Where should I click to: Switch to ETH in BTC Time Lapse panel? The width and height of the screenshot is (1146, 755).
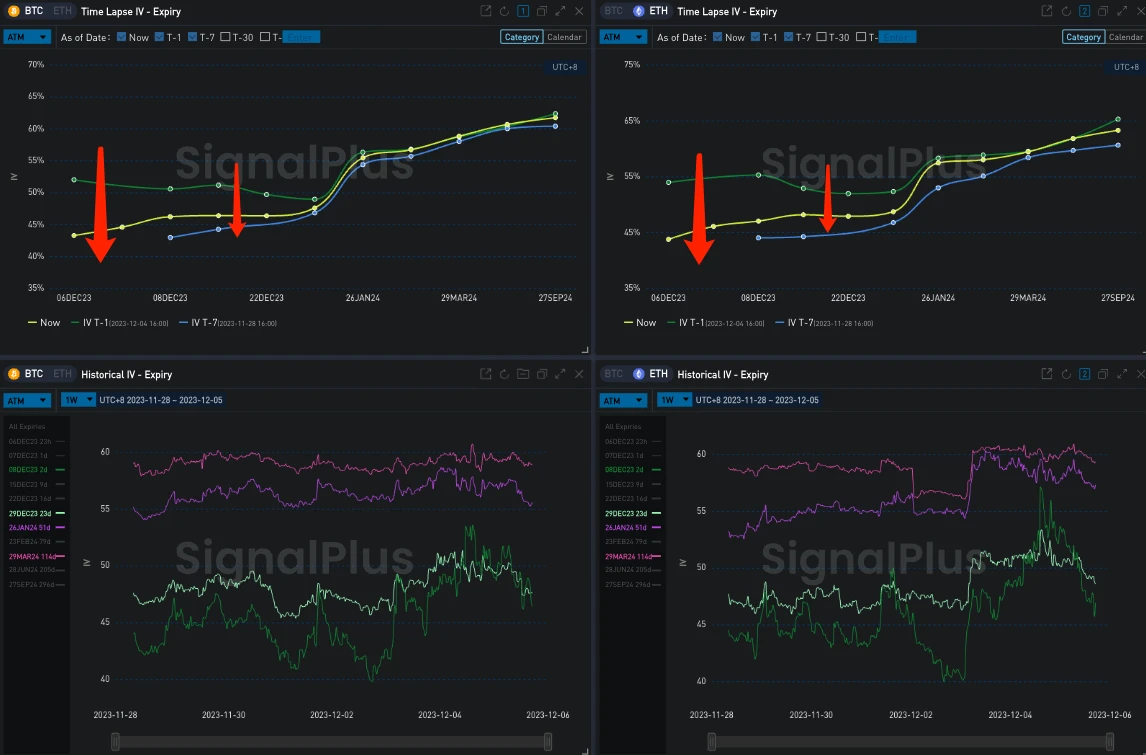pyautogui.click(x=62, y=11)
